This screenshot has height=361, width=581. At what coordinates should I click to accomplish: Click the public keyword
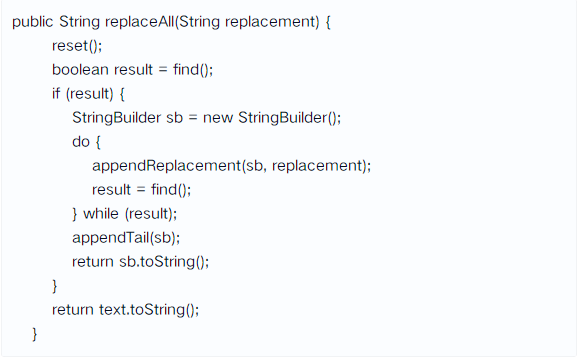point(33,22)
